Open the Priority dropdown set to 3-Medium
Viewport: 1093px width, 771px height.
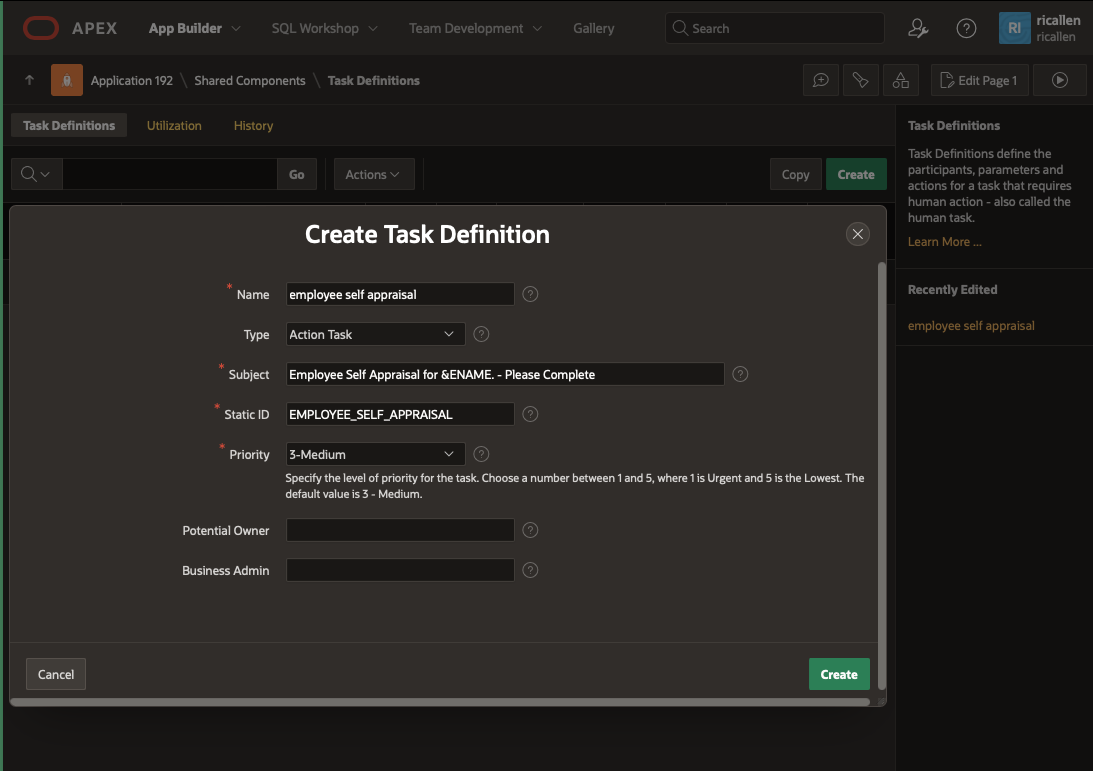[375, 454]
